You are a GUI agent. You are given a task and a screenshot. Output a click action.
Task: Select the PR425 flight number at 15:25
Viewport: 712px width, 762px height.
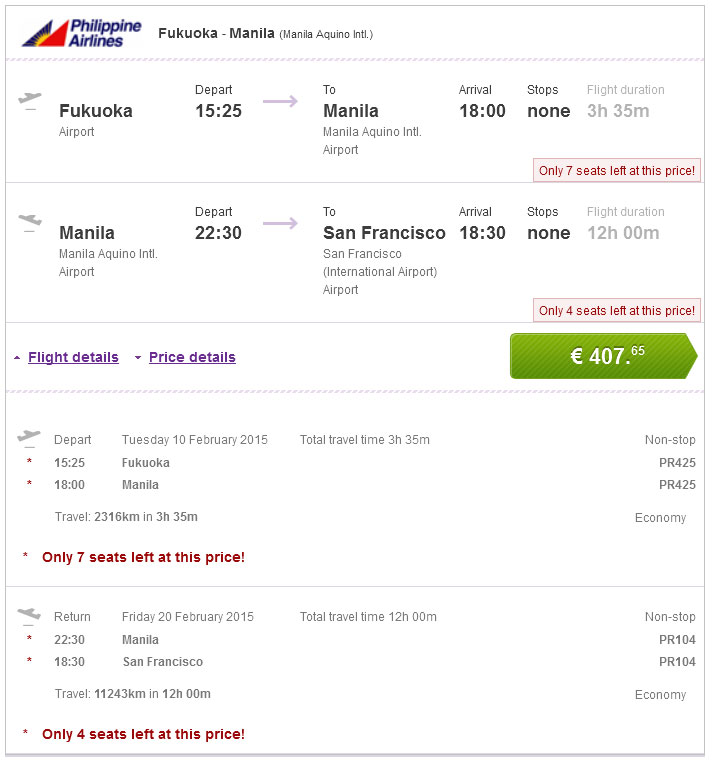(x=677, y=463)
